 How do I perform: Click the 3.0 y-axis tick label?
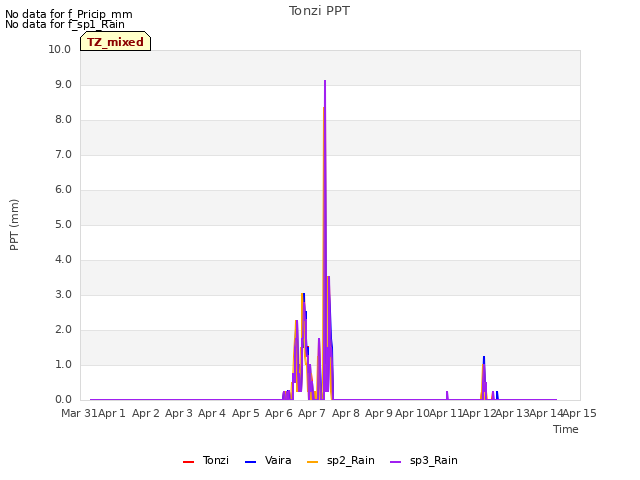pyautogui.click(x=63, y=295)
